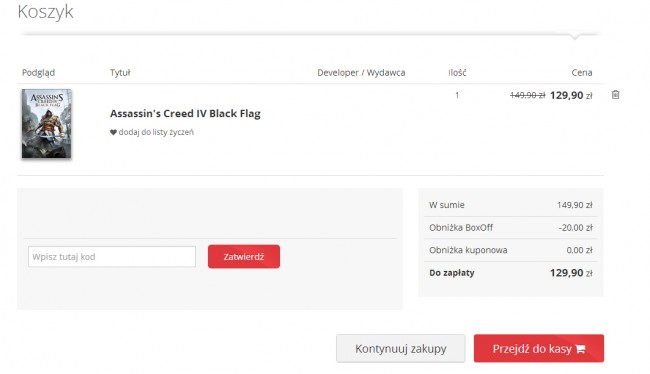The width and height of the screenshot is (650, 374).
Task: Proceed with 'Przejdź do kasy' button
Action: click(x=539, y=349)
